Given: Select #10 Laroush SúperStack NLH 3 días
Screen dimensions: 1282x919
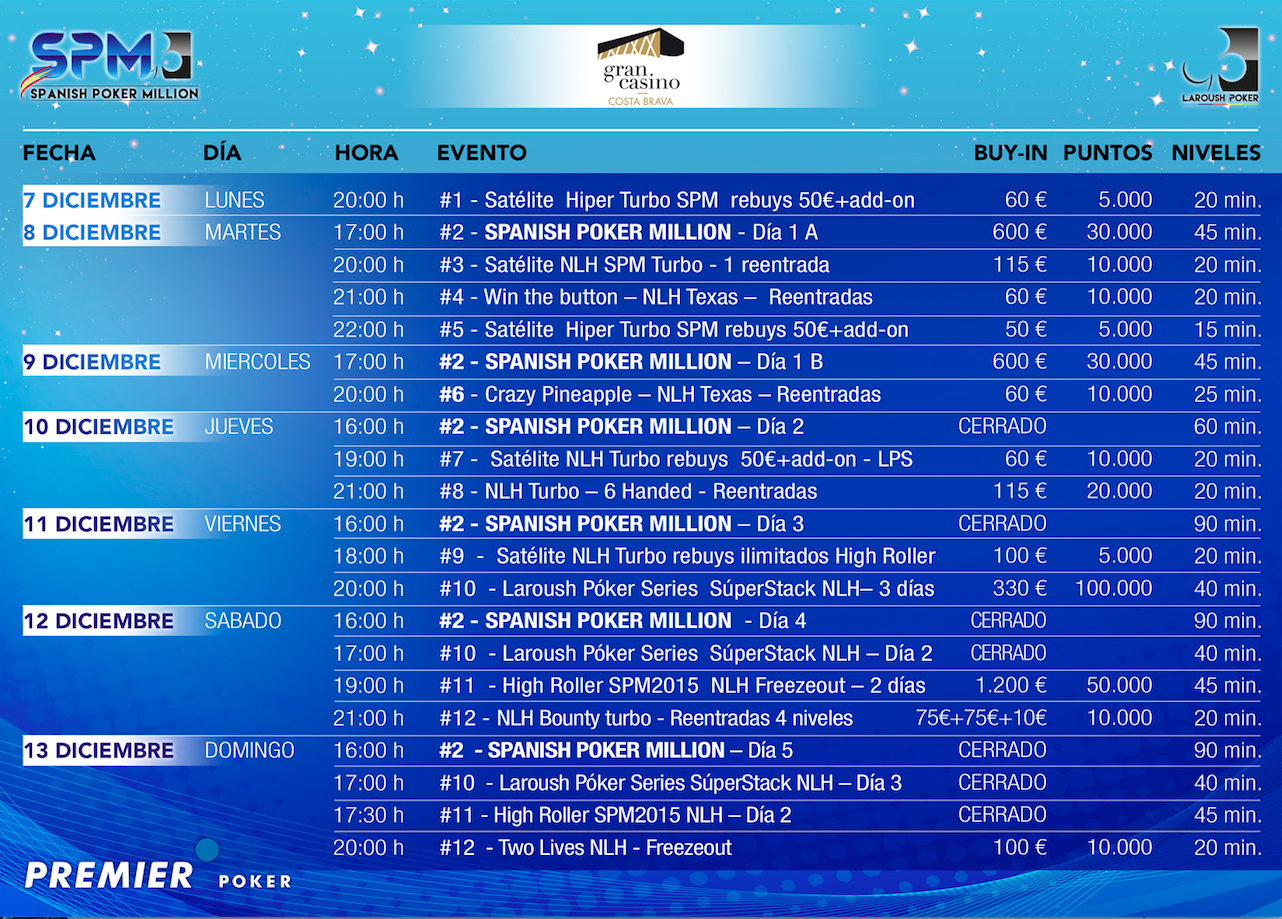Looking at the screenshot, I should (687, 588).
